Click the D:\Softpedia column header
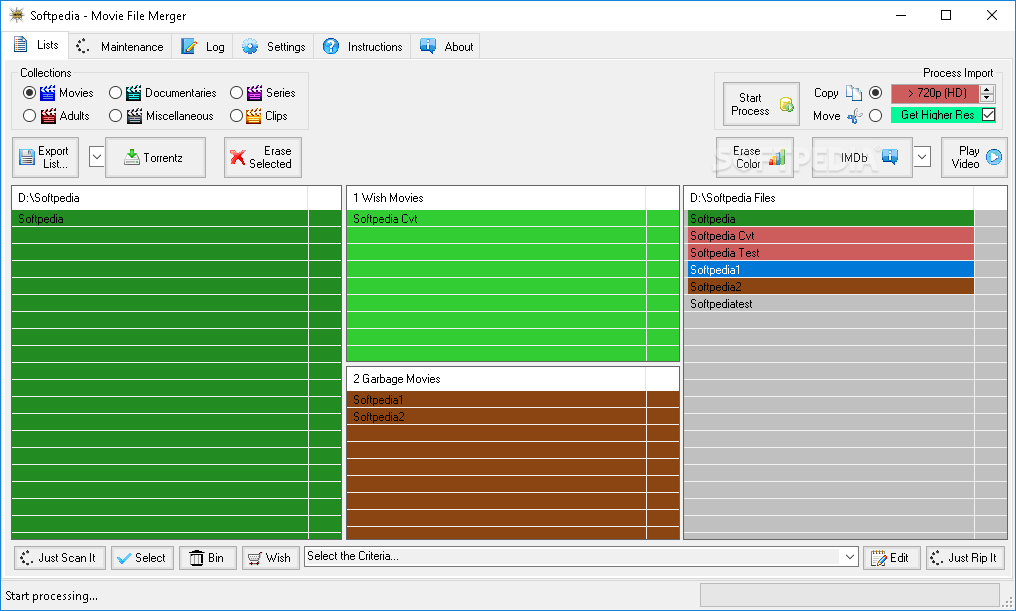1016x611 pixels. [160, 198]
